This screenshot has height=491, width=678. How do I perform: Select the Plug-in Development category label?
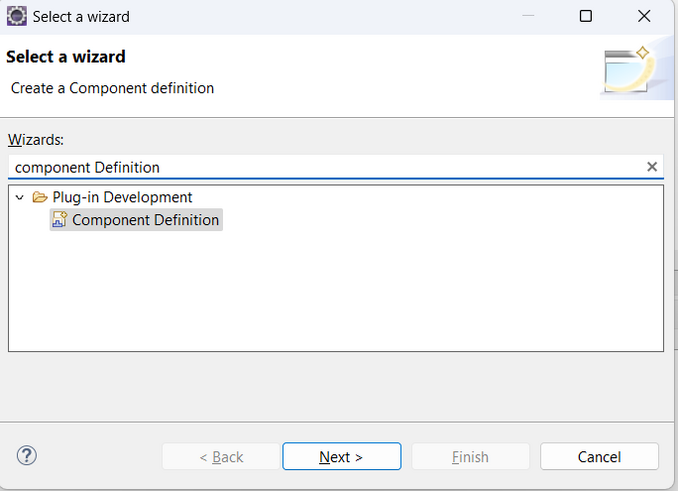click(x=122, y=197)
